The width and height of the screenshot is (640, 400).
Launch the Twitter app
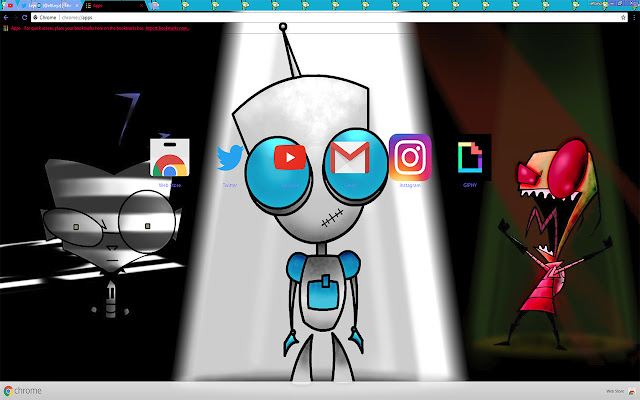[x=230, y=158]
